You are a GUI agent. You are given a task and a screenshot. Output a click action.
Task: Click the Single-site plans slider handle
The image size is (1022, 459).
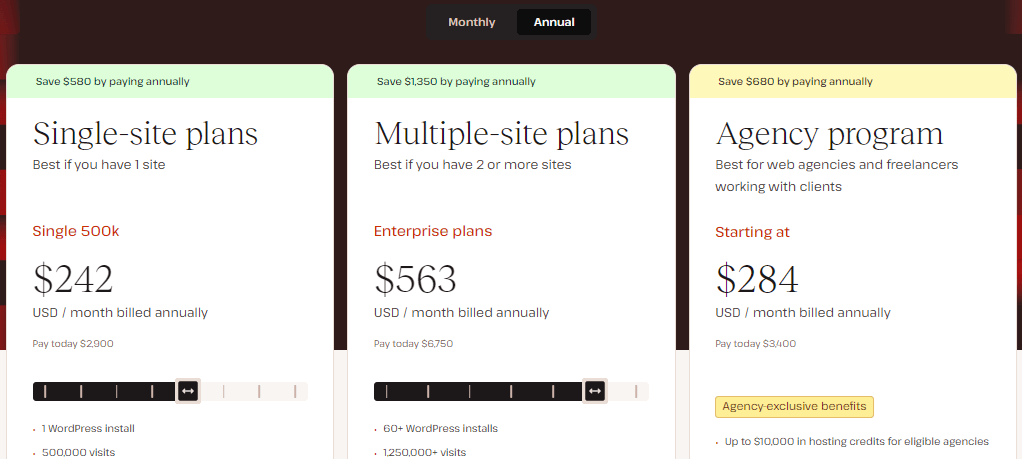point(188,391)
